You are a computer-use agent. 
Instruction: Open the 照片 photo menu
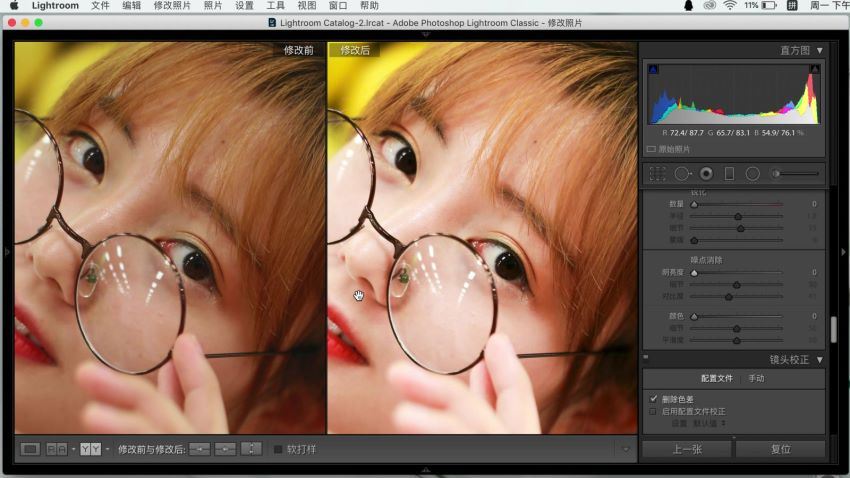pos(213,5)
